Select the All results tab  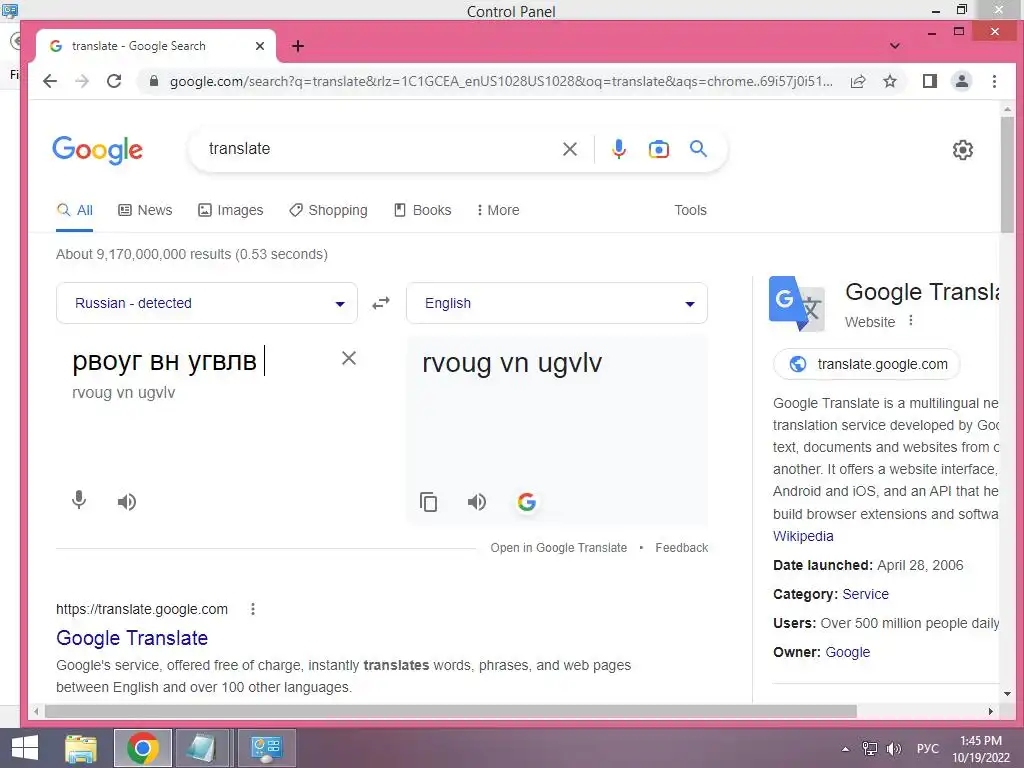(74, 210)
